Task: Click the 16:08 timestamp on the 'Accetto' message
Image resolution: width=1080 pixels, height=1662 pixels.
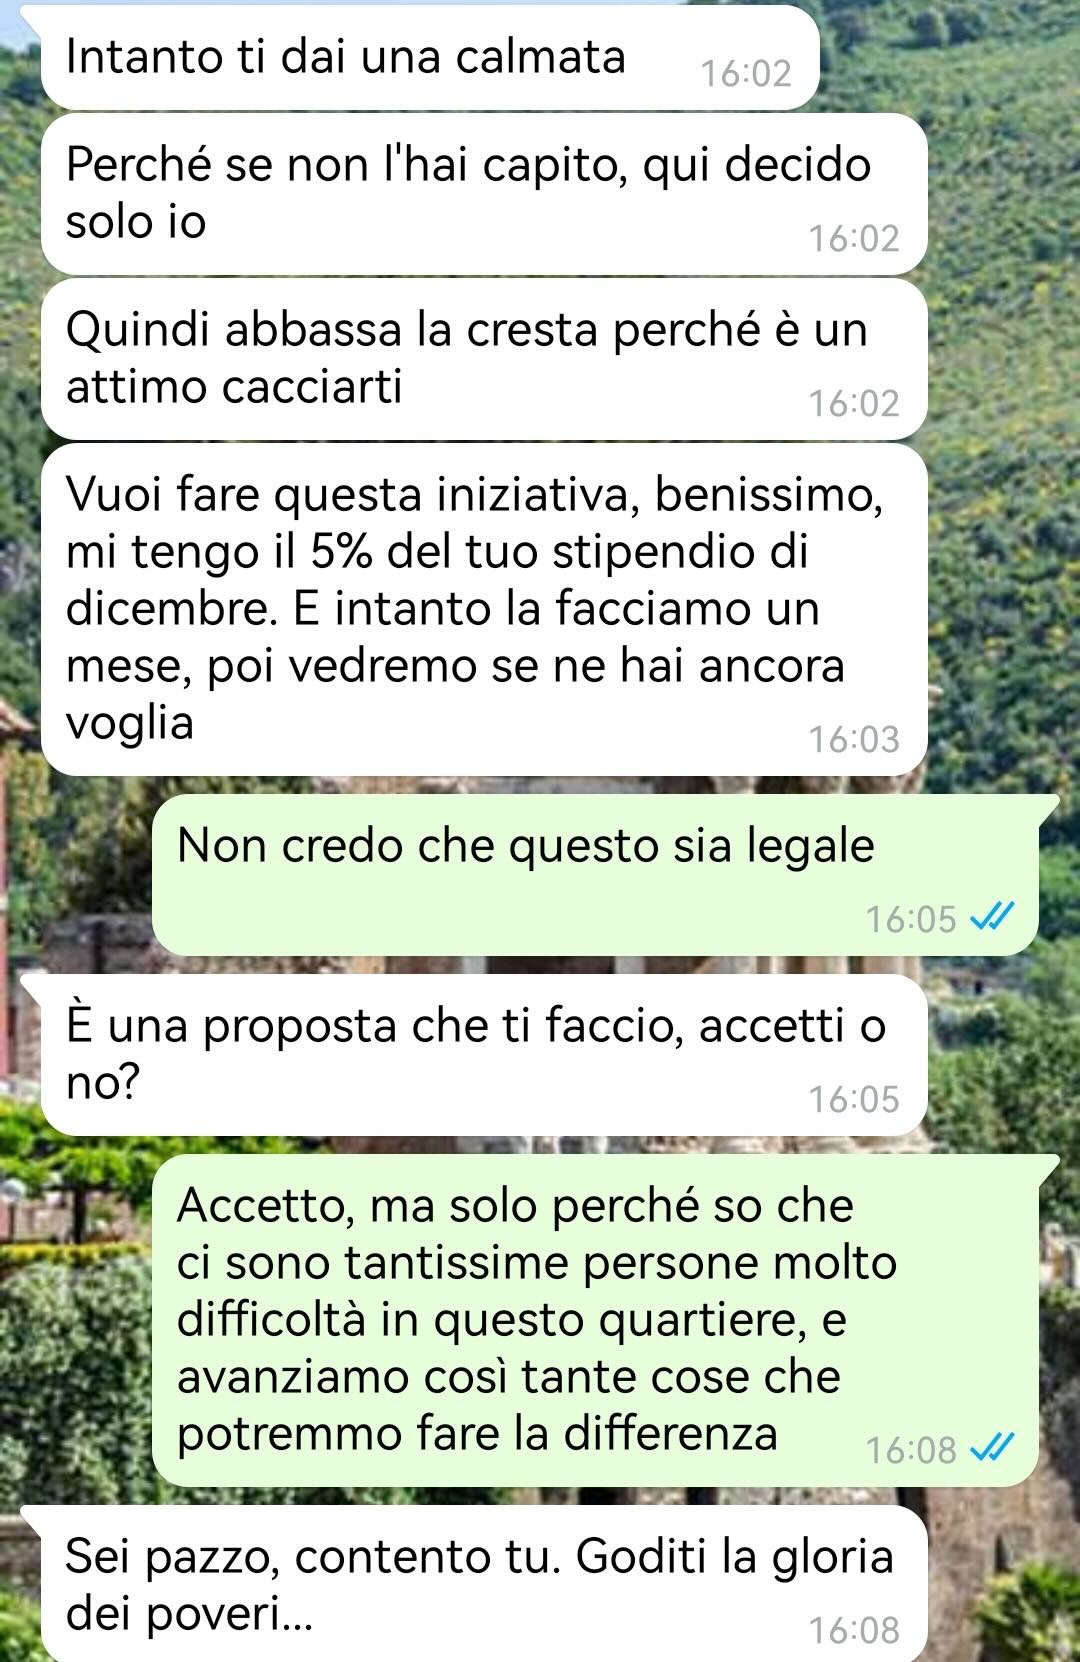Action: point(911,1449)
